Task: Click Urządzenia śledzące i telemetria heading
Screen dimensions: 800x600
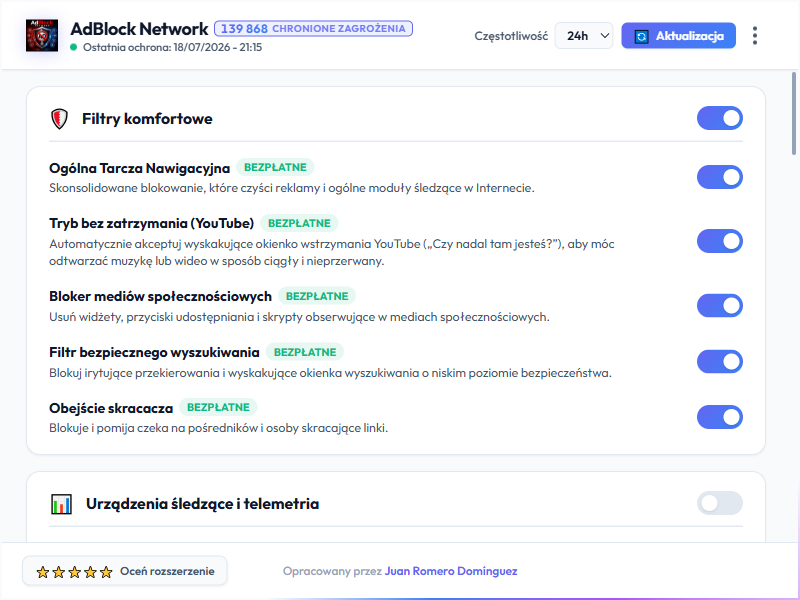Action: click(203, 504)
